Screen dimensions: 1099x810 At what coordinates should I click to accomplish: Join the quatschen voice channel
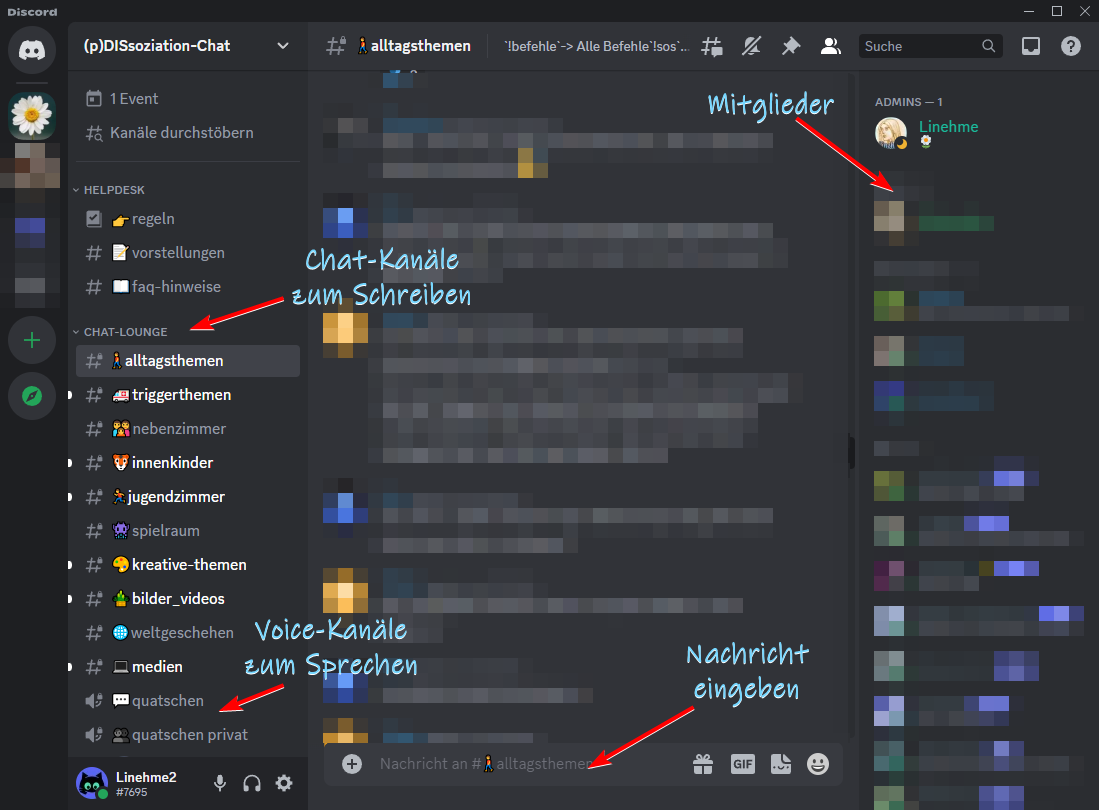(x=188, y=701)
